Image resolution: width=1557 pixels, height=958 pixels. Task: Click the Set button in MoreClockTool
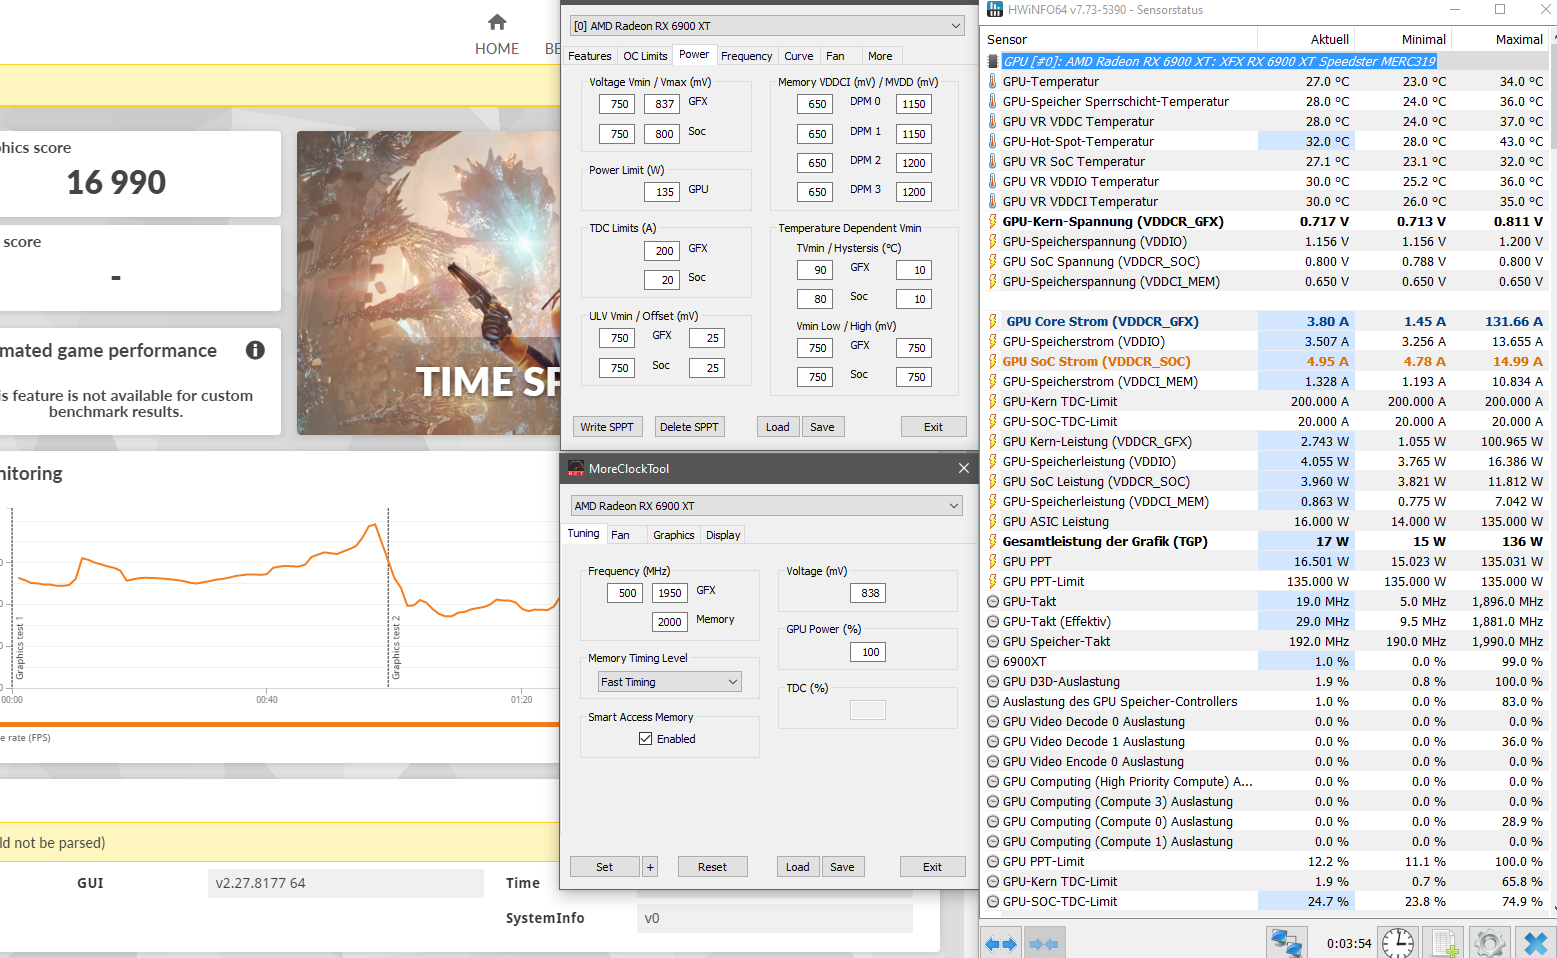coord(604,867)
